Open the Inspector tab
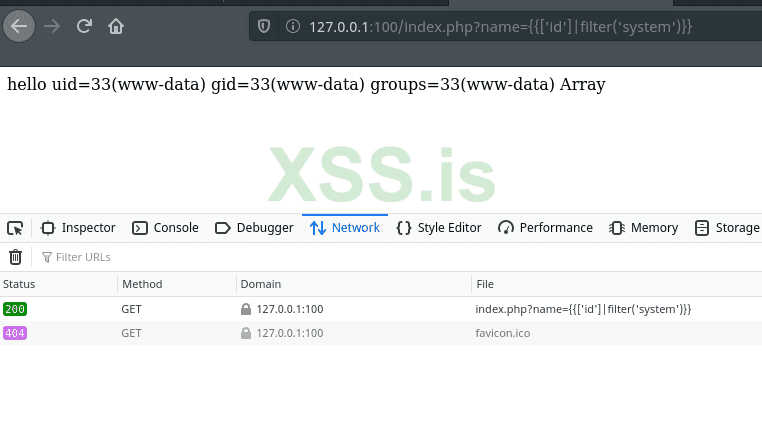 tap(78, 228)
